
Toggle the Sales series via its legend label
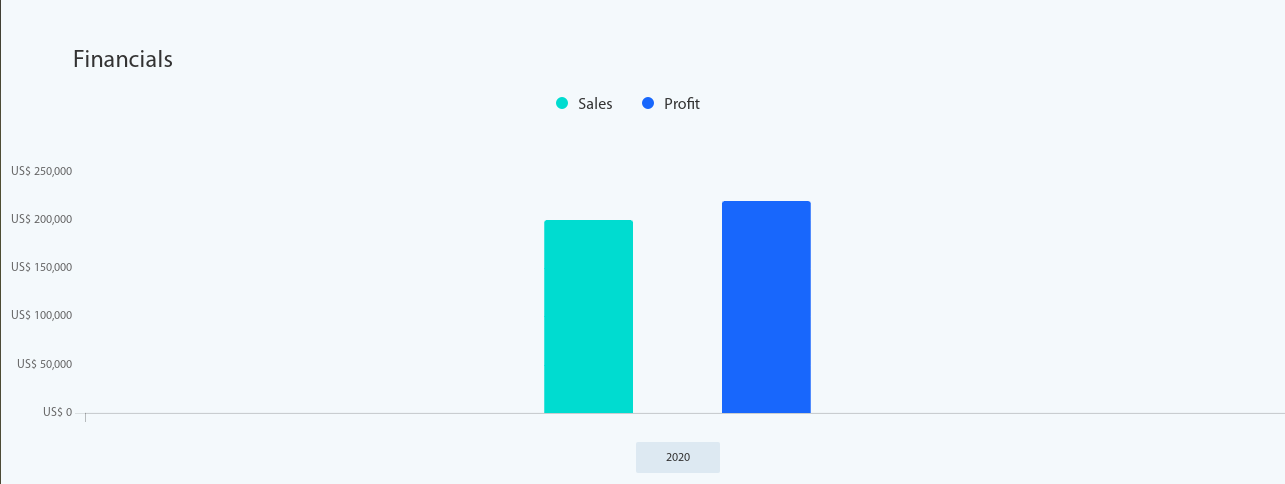pyautogui.click(x=595, y=104)
